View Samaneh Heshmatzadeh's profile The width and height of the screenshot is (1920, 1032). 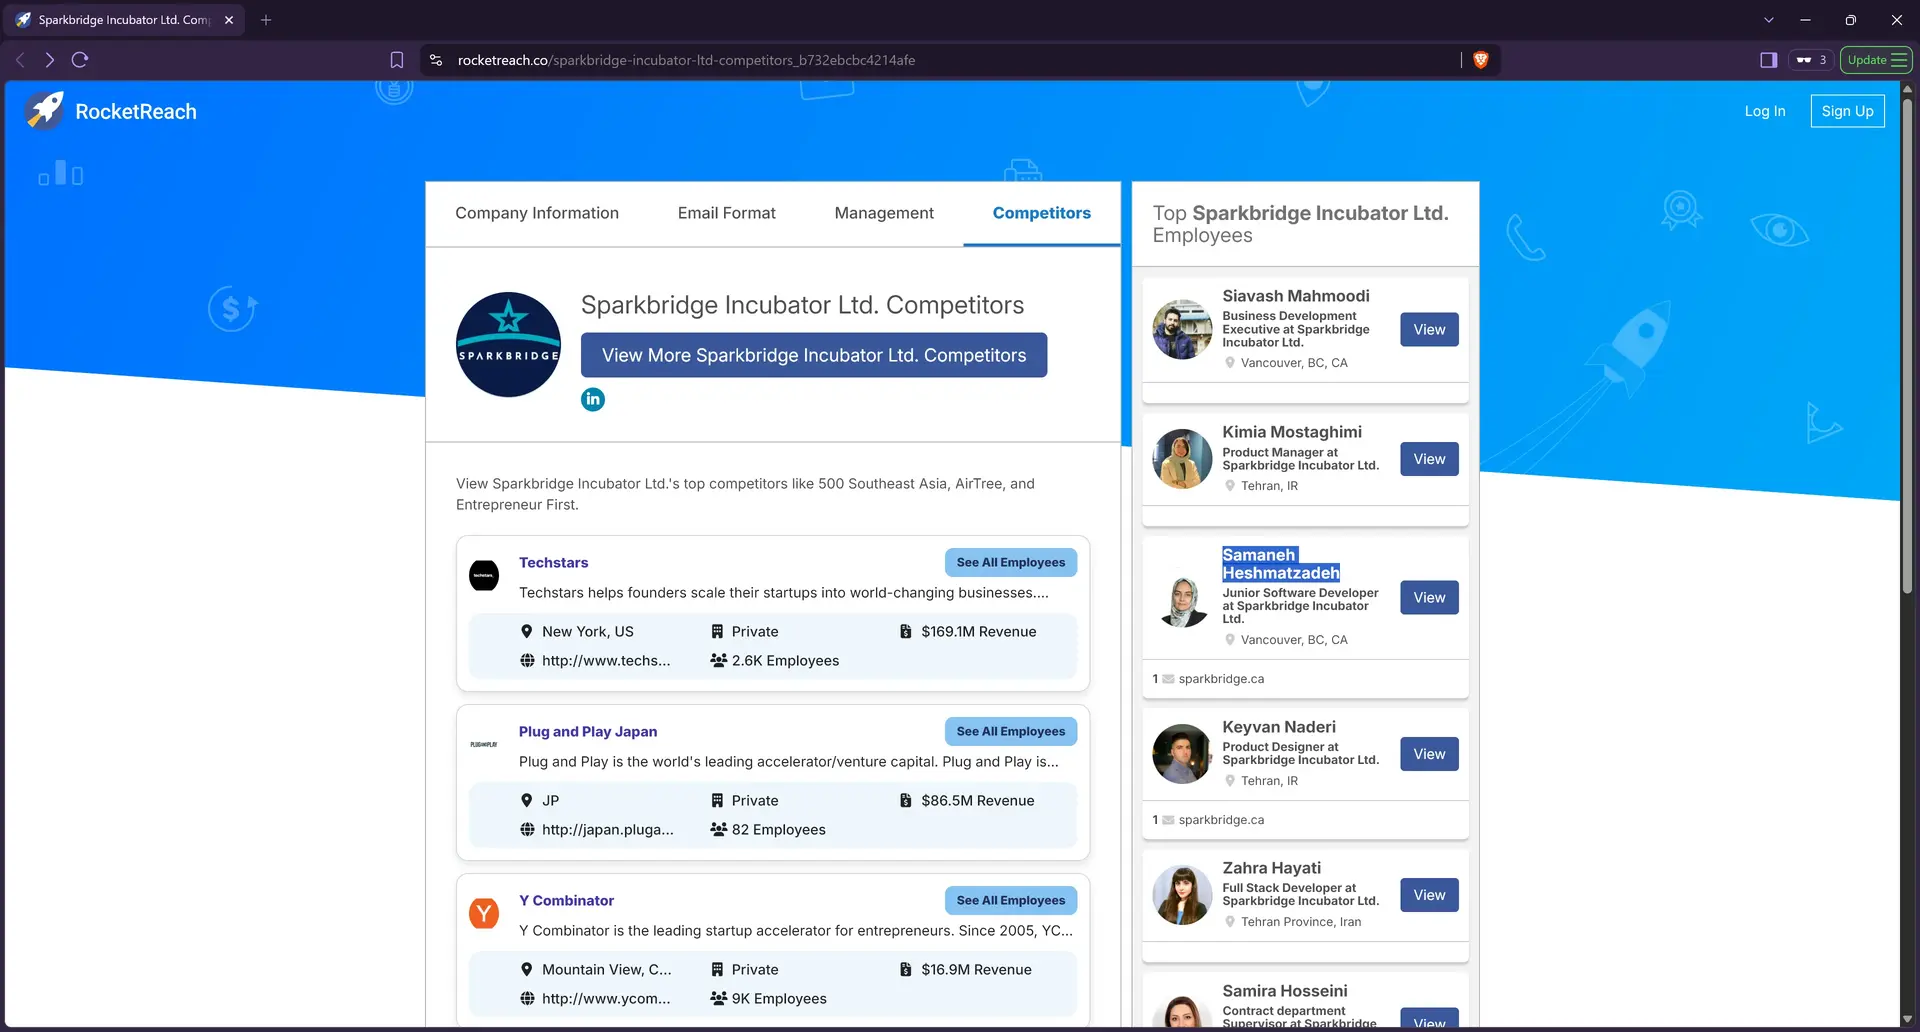[x=1429, y=598]
